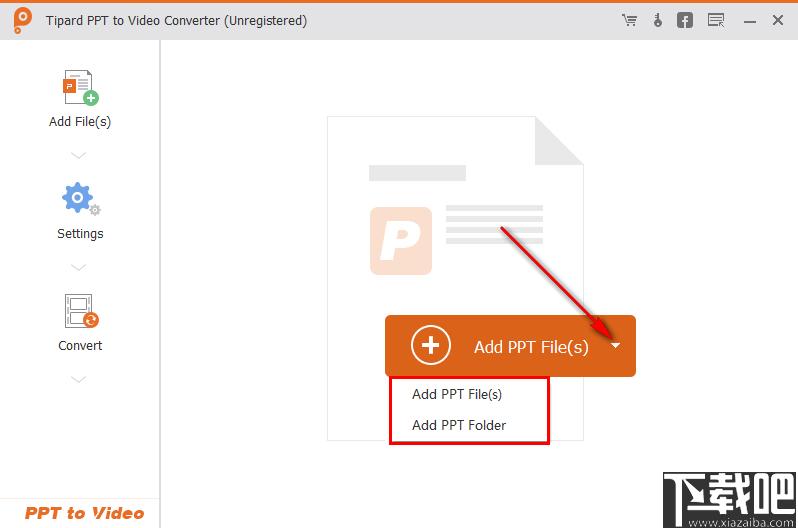Click the PPT to Video footer text
Viewport: 798px width, 528px height.
click(84, 513)
